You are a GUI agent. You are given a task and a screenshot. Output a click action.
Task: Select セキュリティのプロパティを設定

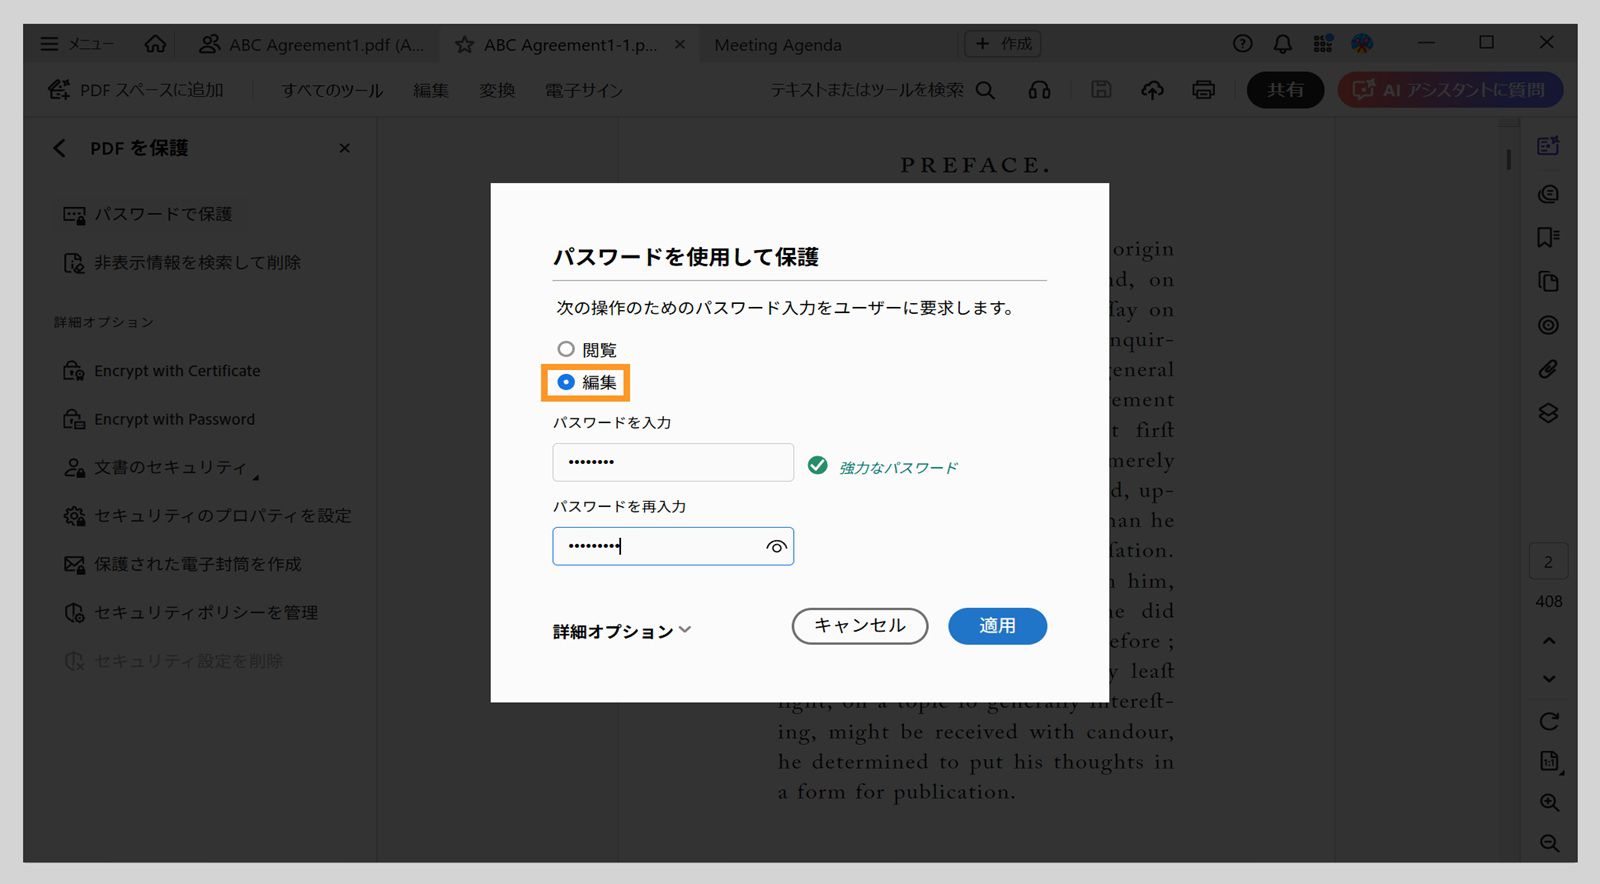(x=207, y=516)
